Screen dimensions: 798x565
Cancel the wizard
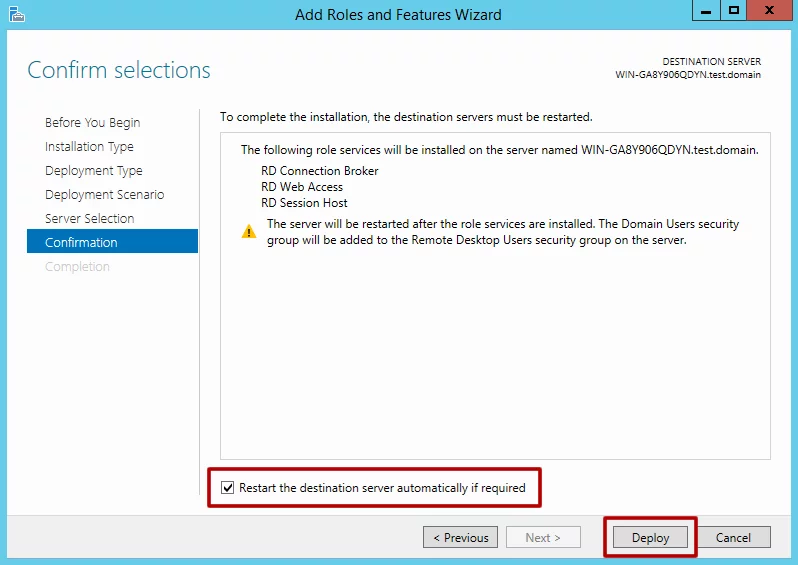pos(733,537)
